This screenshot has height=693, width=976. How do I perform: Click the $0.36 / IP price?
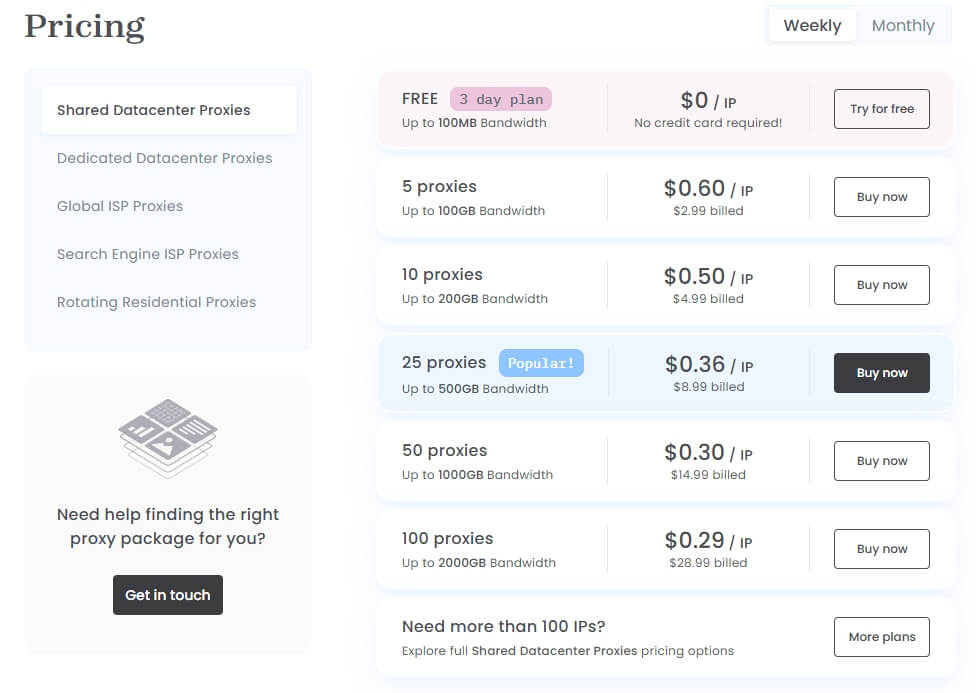(x=708, y=364)
